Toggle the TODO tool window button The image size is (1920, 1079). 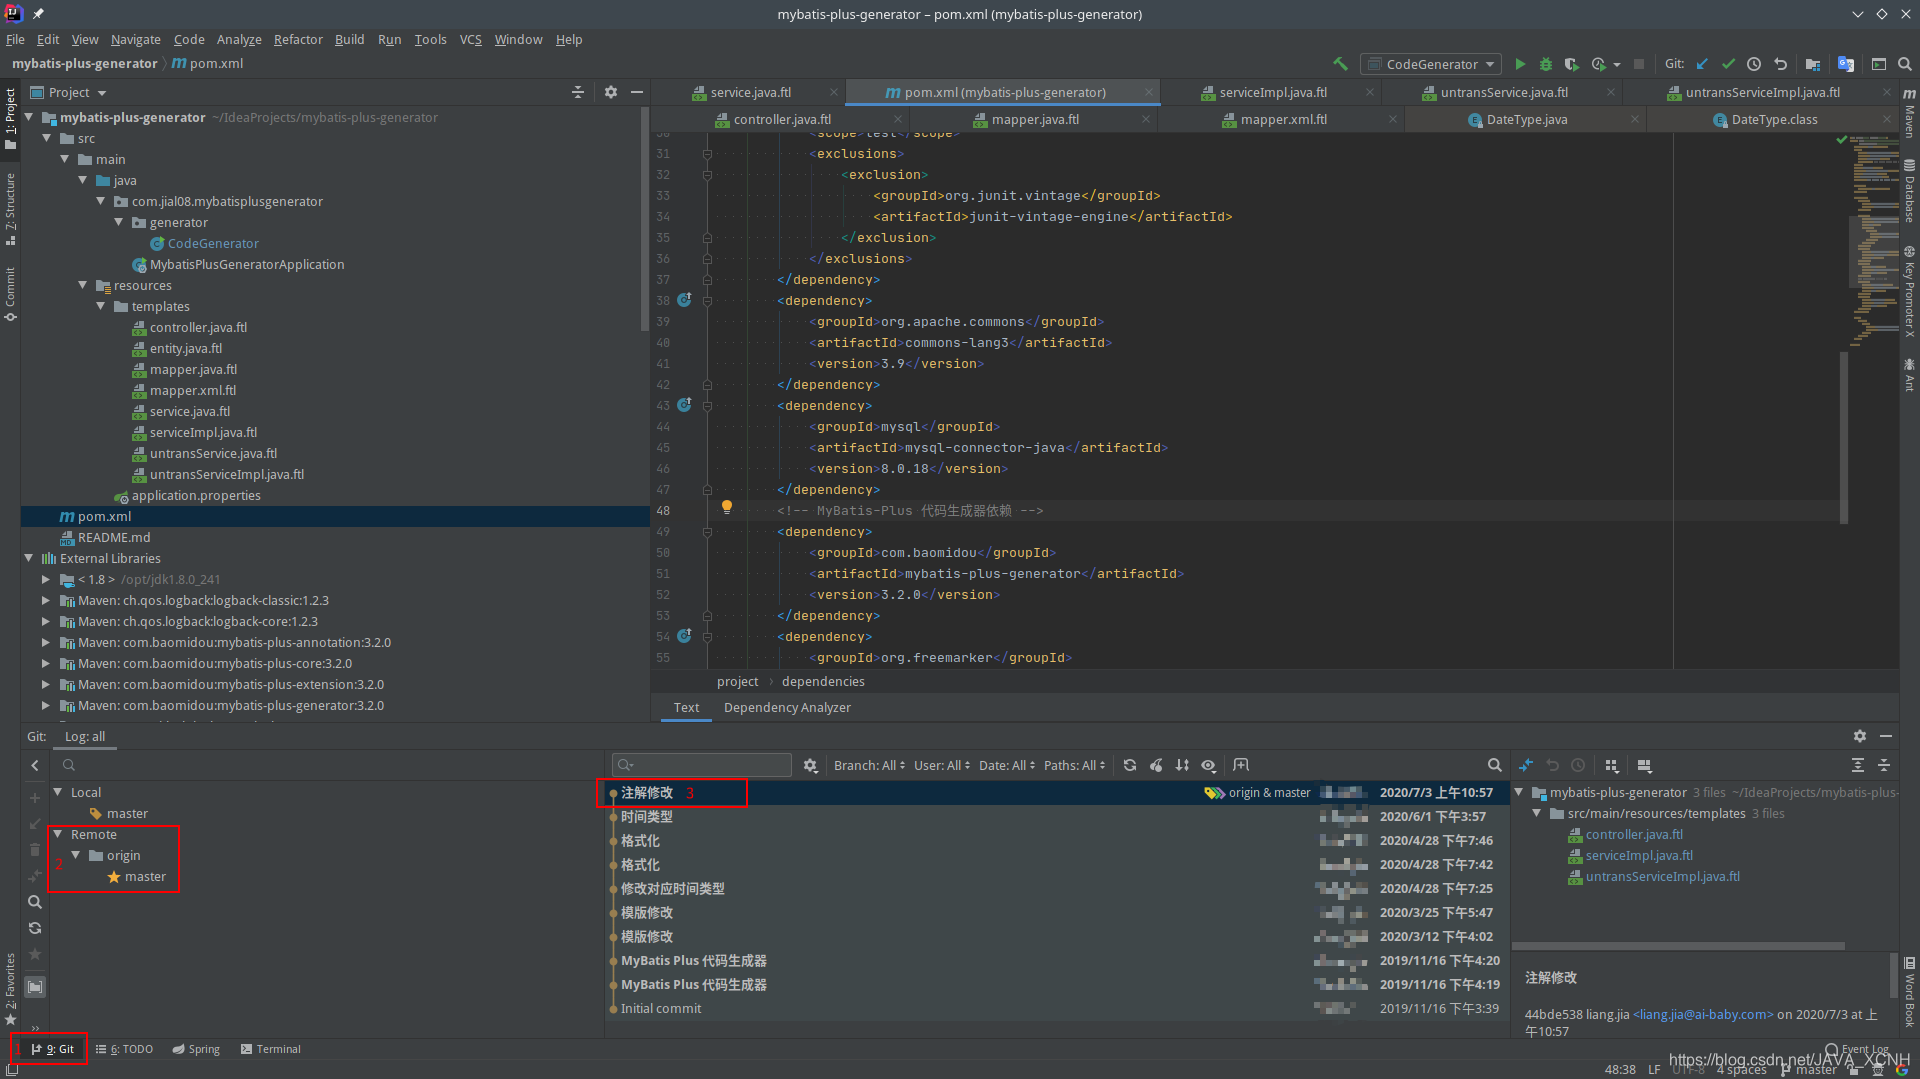[125, 1049]
